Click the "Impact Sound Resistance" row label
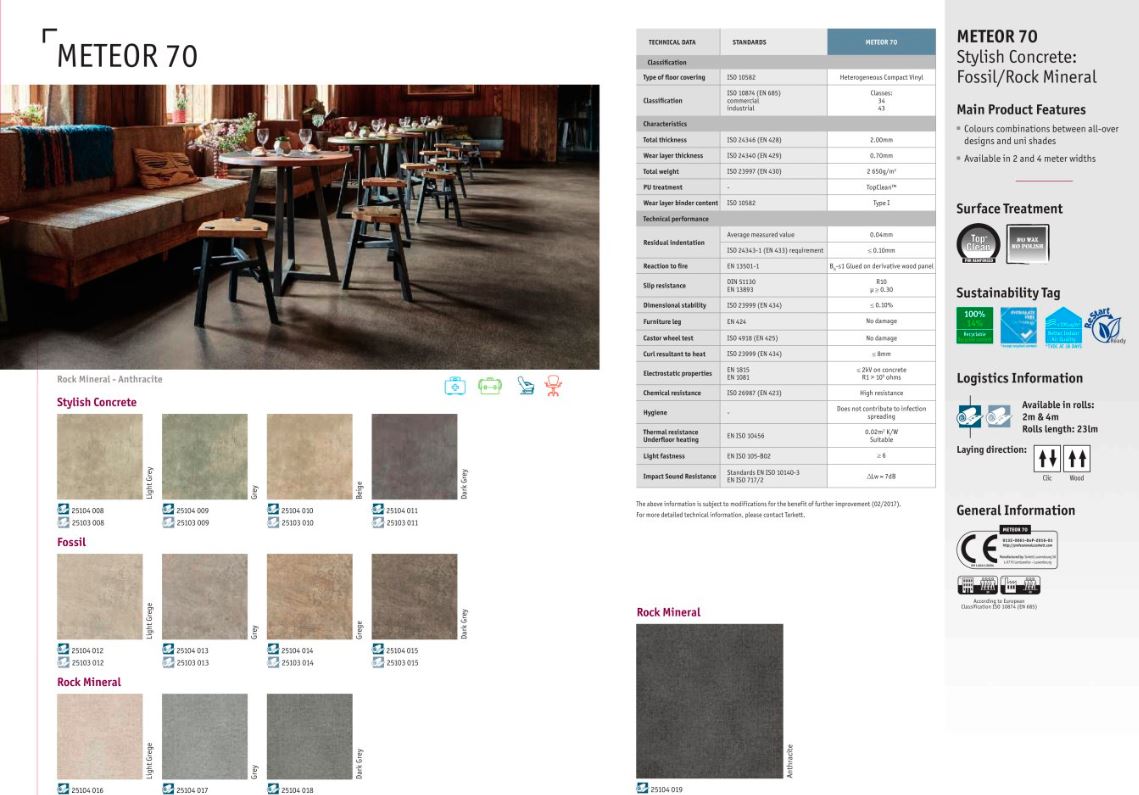The image size is (1139, 795). point(679,477)
